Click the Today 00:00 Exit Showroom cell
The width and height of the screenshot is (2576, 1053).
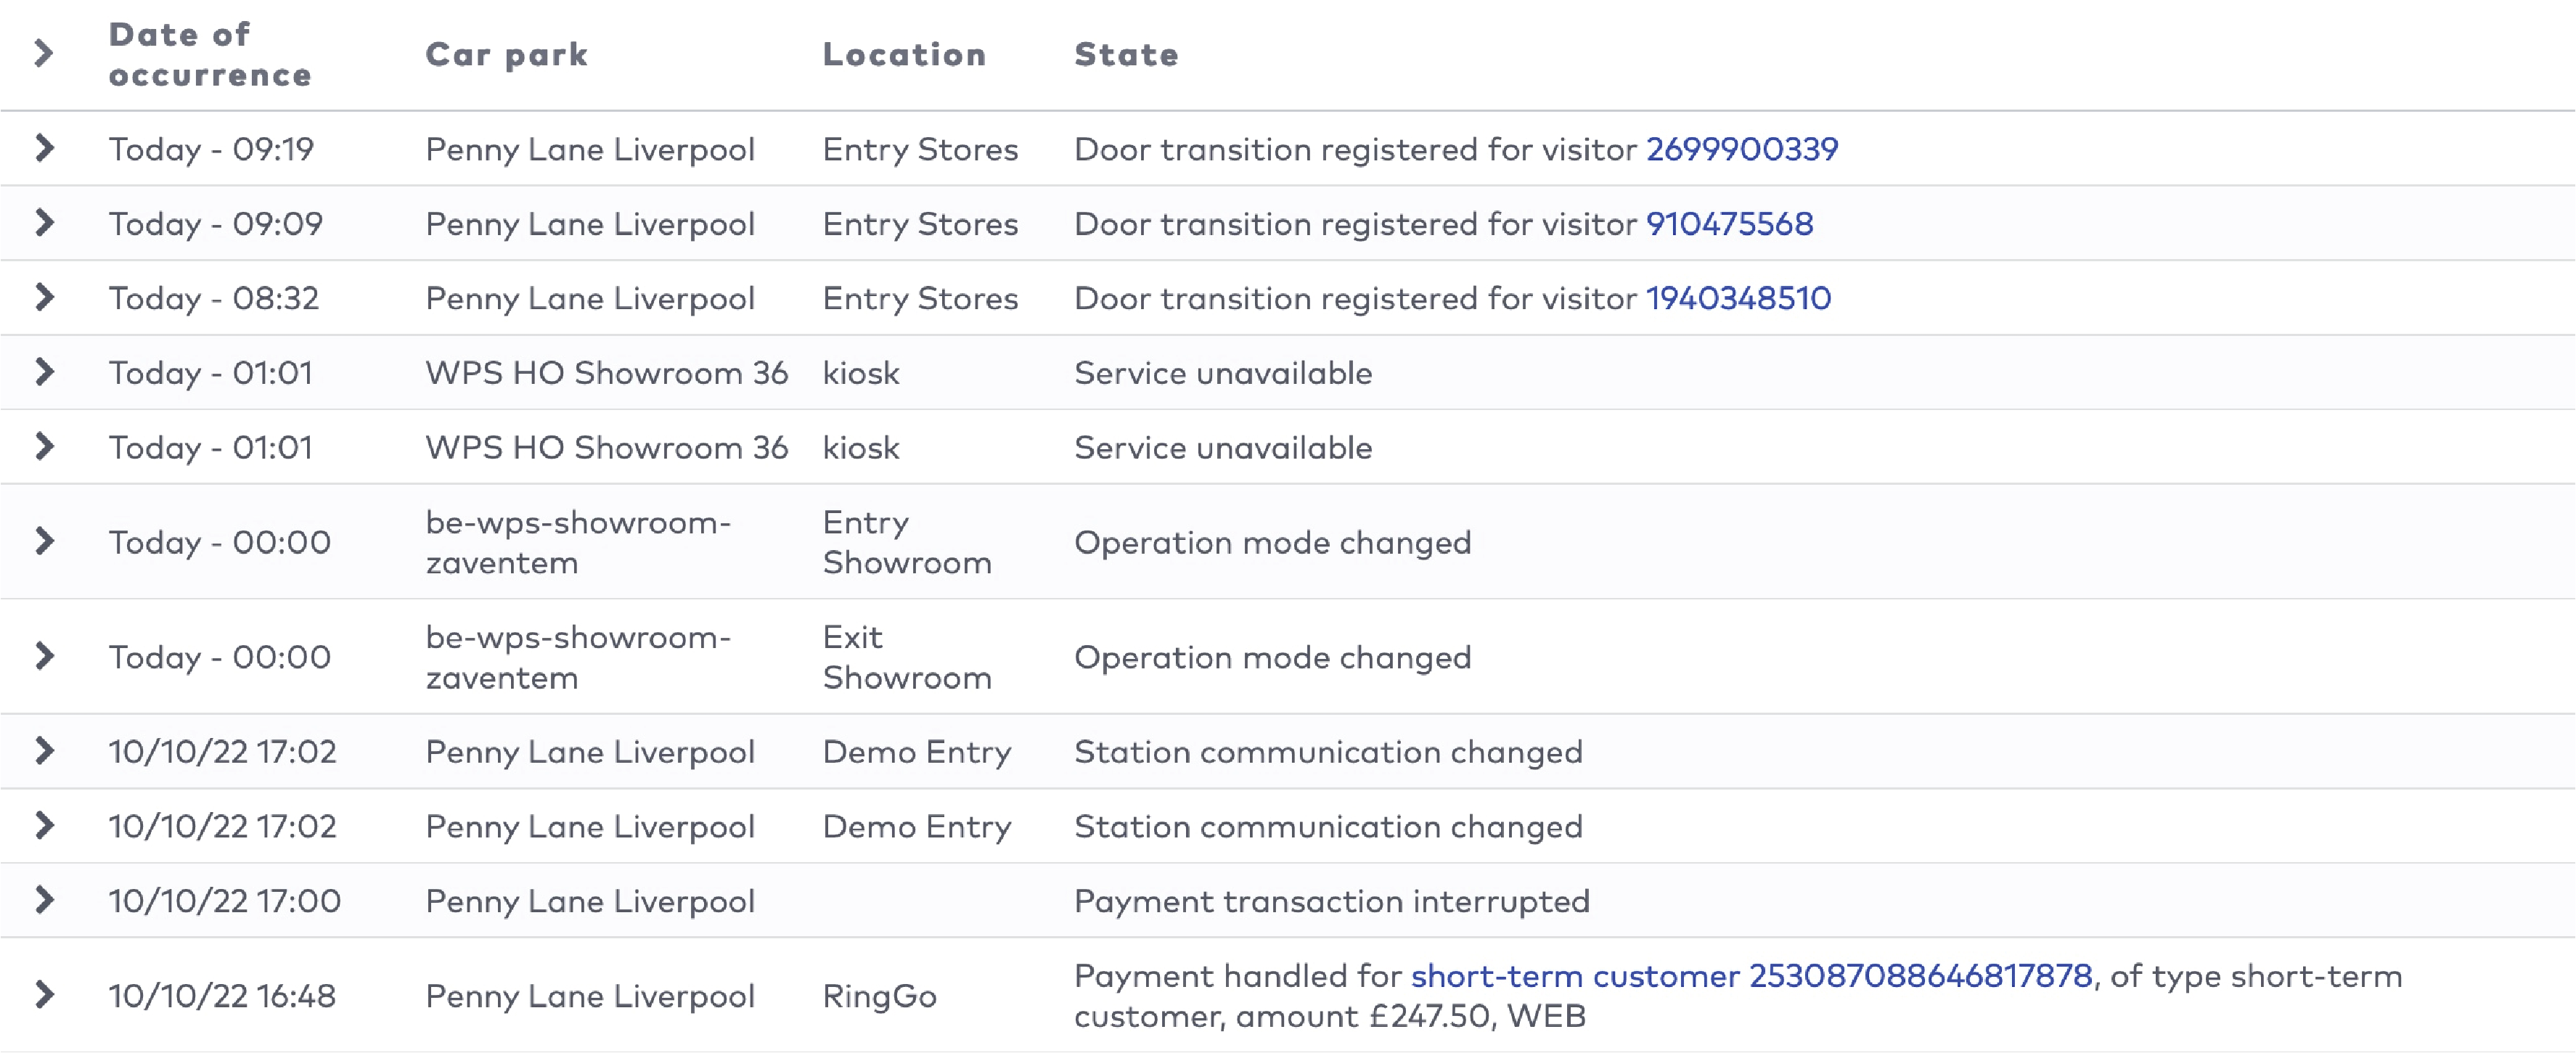coord(906,657)
